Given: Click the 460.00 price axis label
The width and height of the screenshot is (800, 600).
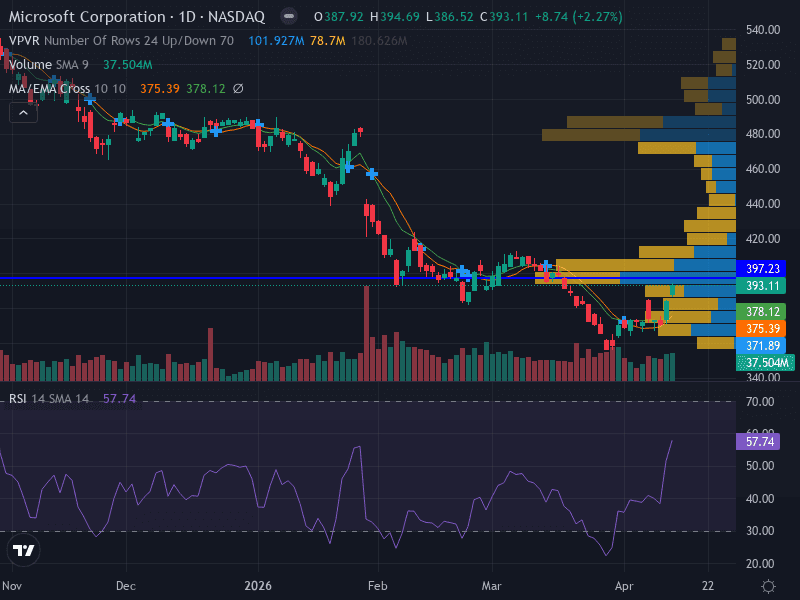Looking at the screenshot, I should [763, 169].
